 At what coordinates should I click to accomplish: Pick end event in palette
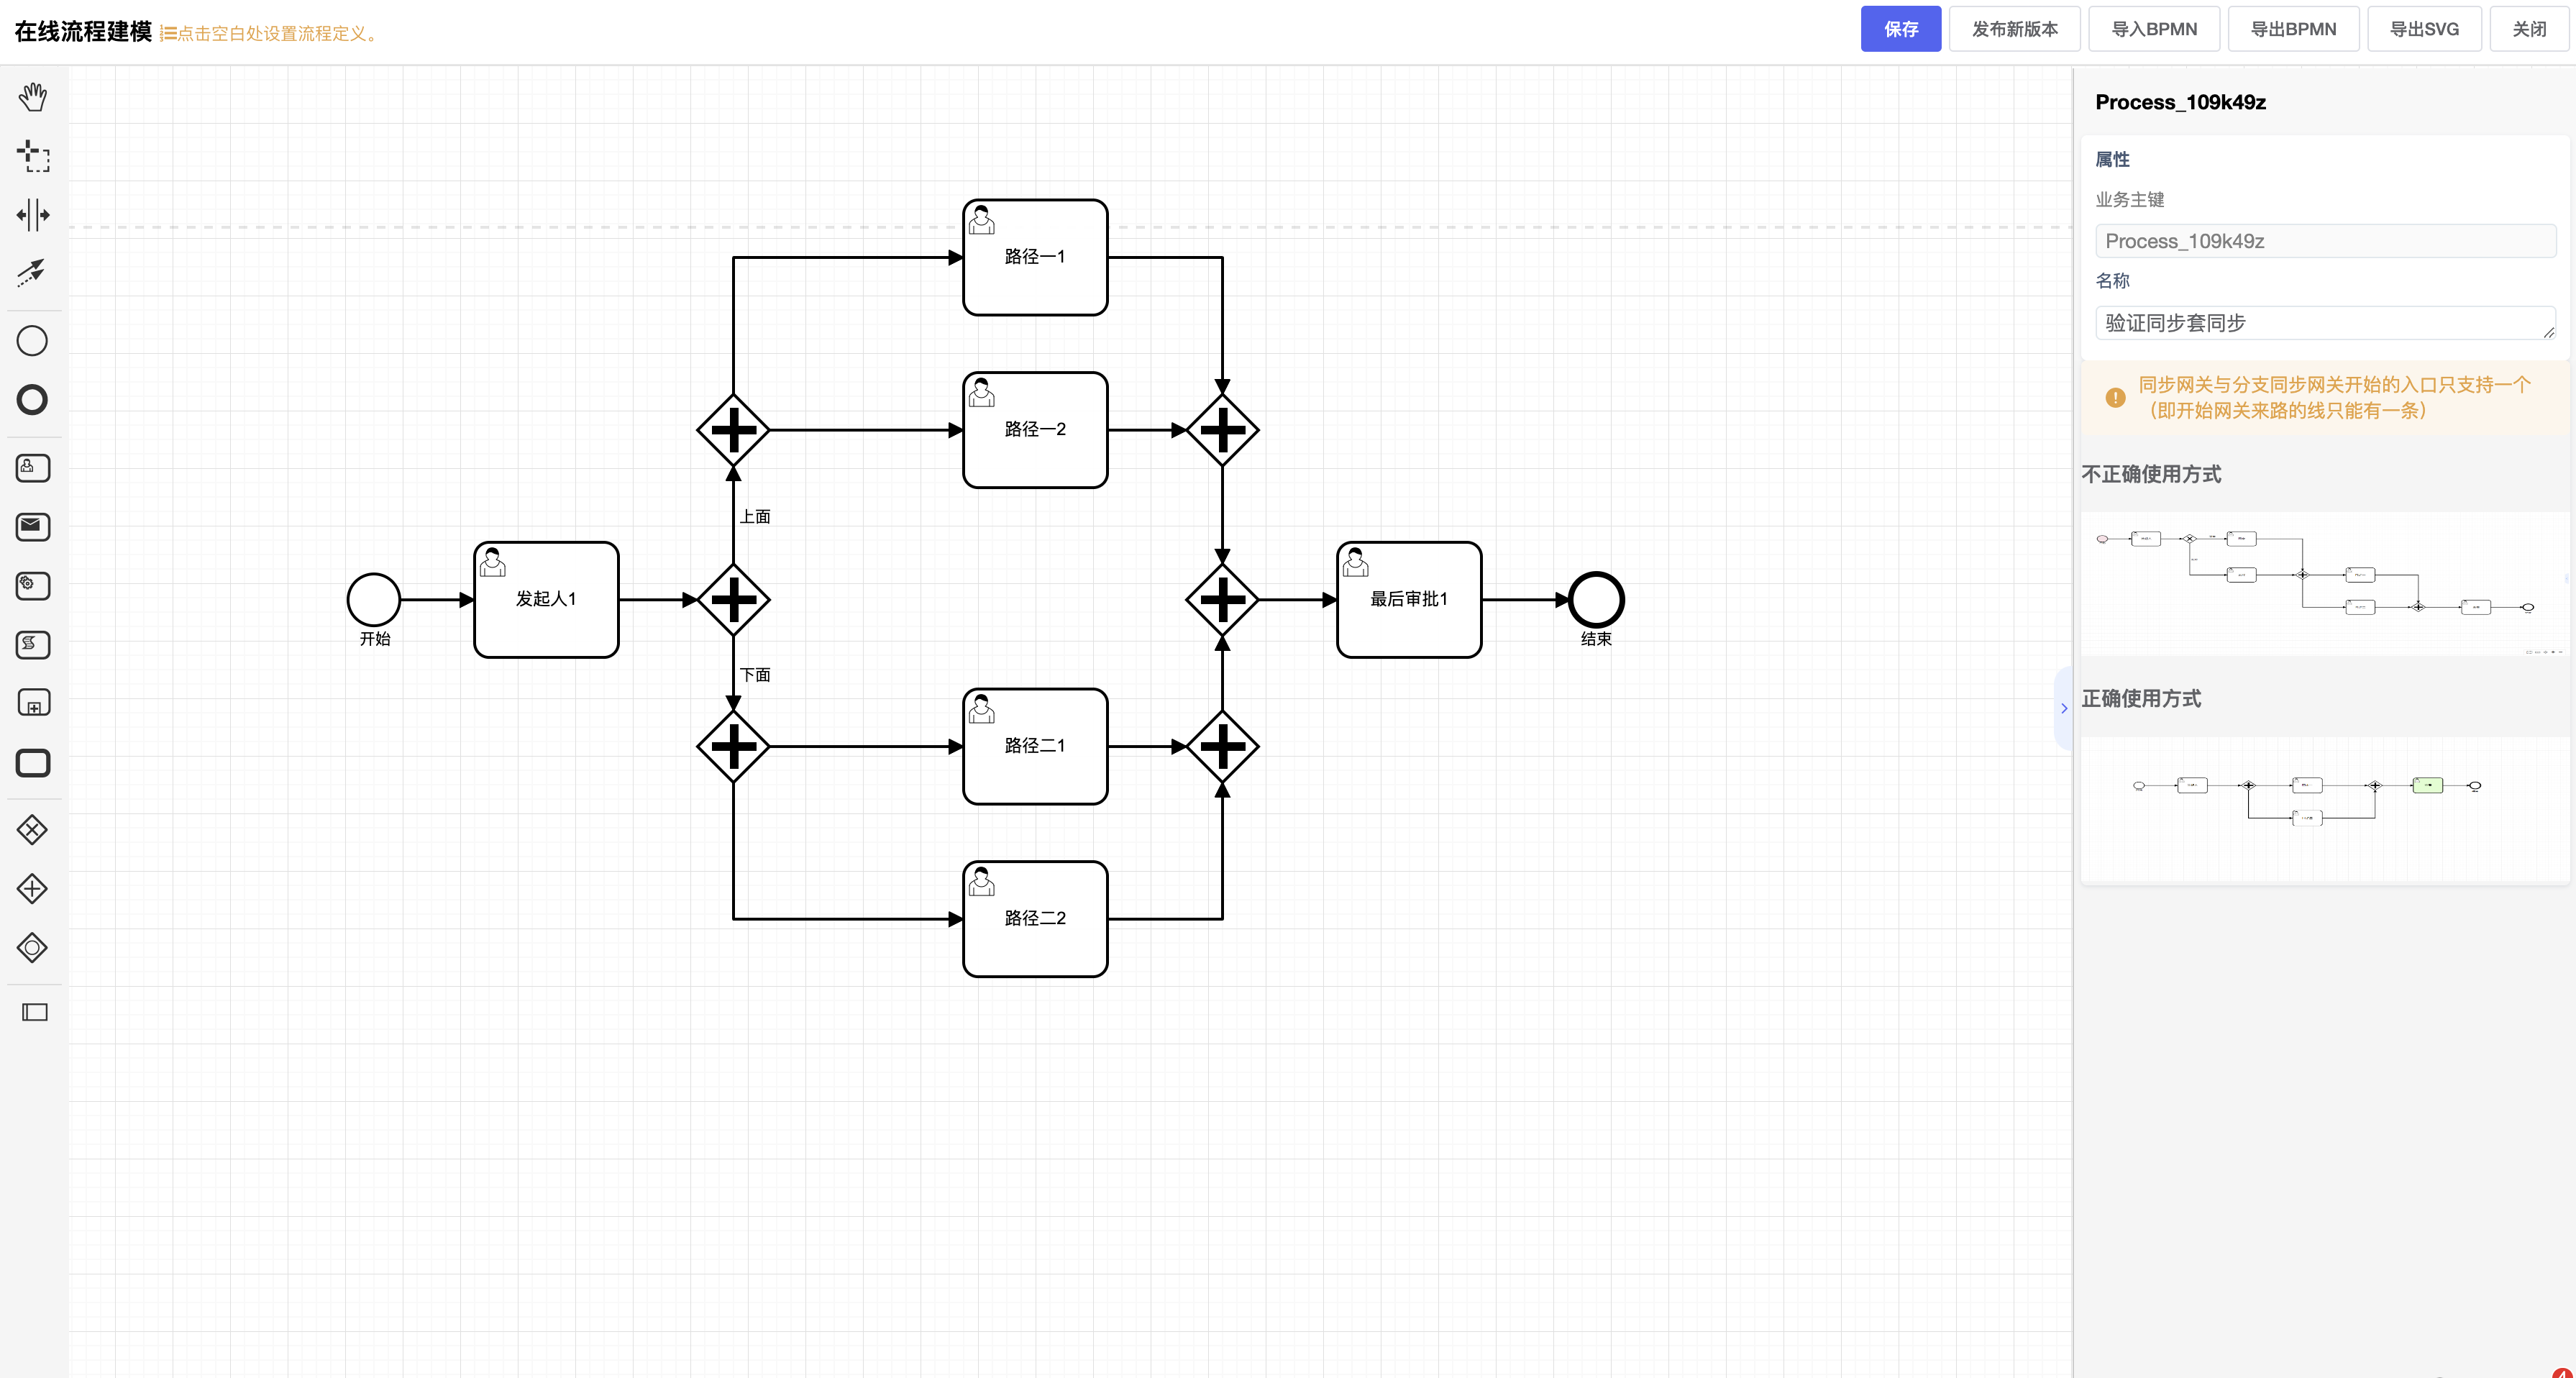pos(33,400)
